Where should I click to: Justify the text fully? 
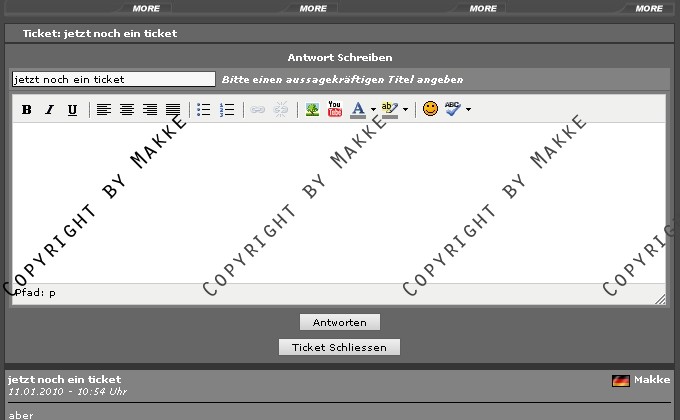click(173, 110)
